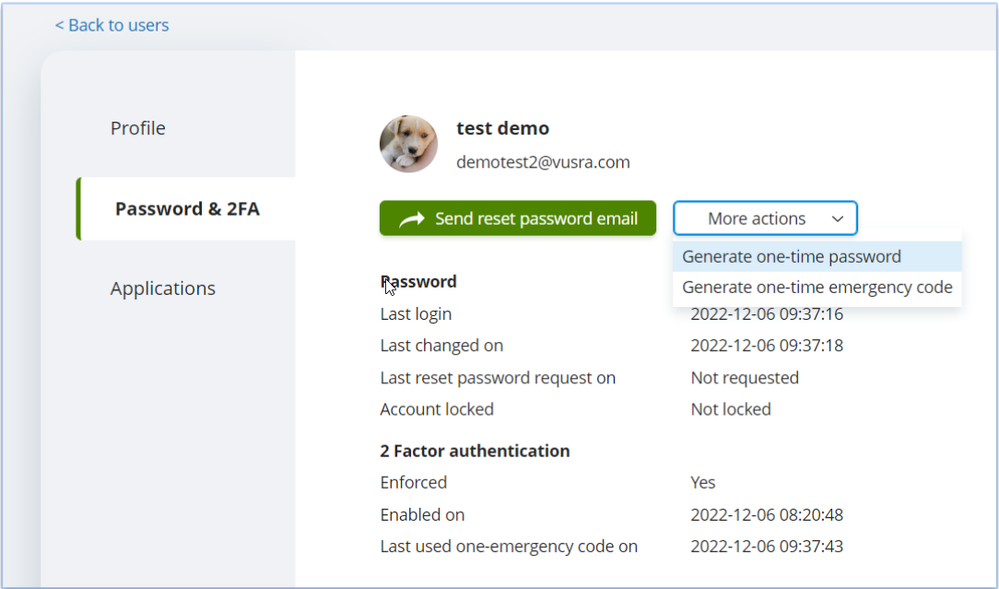Choose Generate one-time emergency code
This screenshot has height=589, width=999.
pyautogui.click(x=816, y=288)
